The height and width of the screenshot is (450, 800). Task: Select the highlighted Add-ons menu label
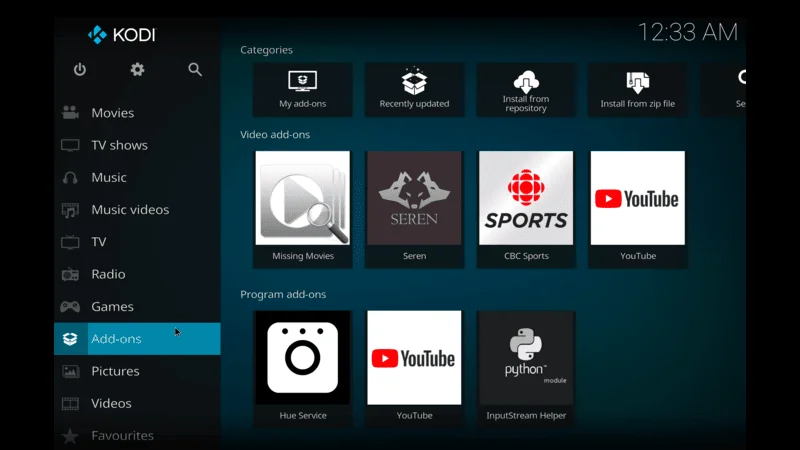click(x=116, y=339)
